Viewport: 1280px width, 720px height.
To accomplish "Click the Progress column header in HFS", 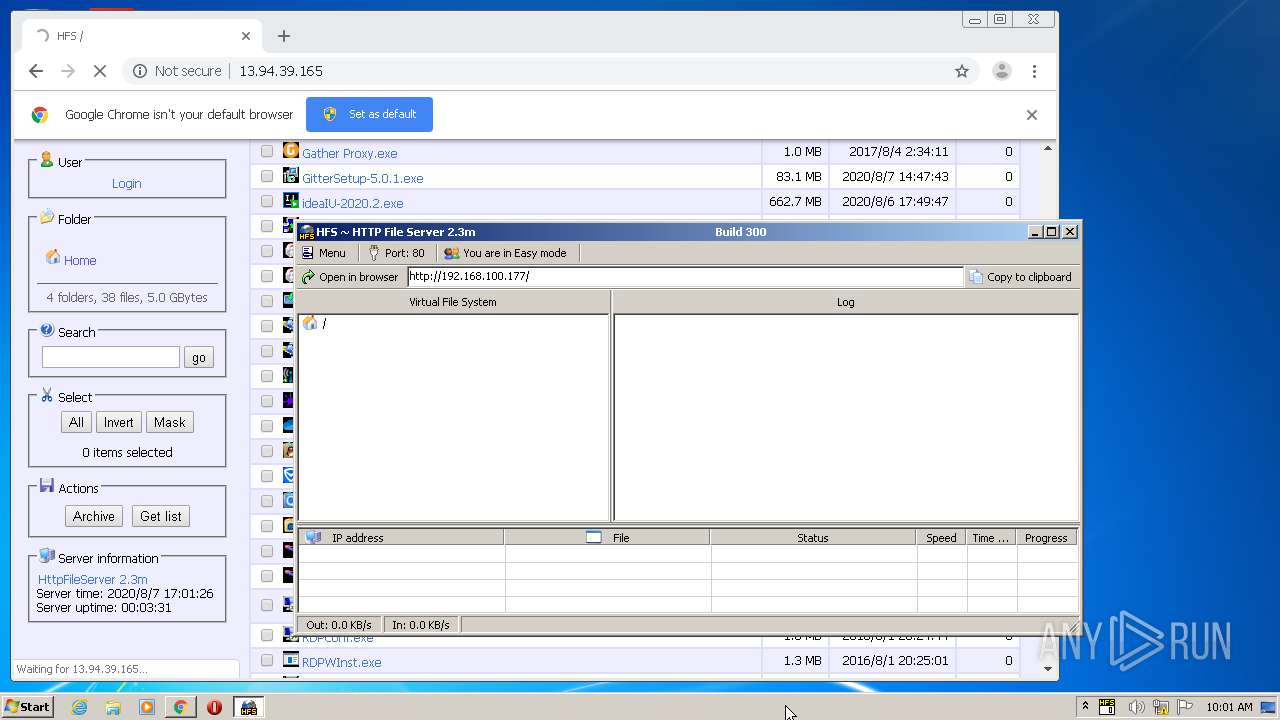I will [1046, 538].
